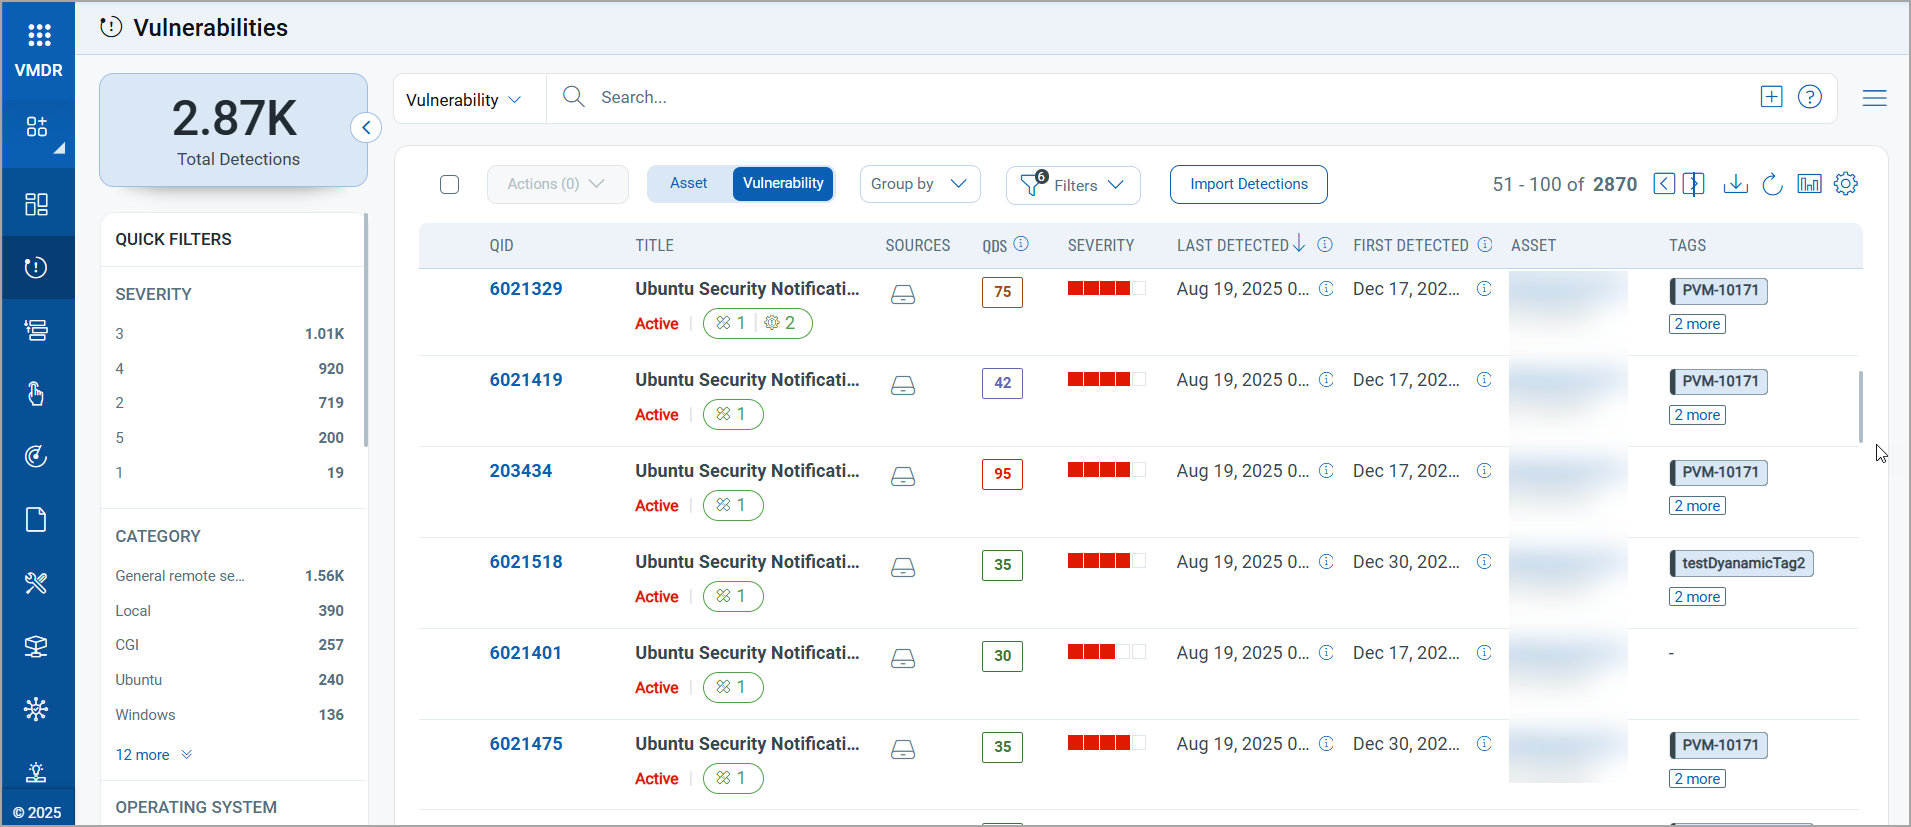Refresh the vulnerability list
Image resolution: width=1911 pixels, height=827 pixels.
coord(1772,184)
